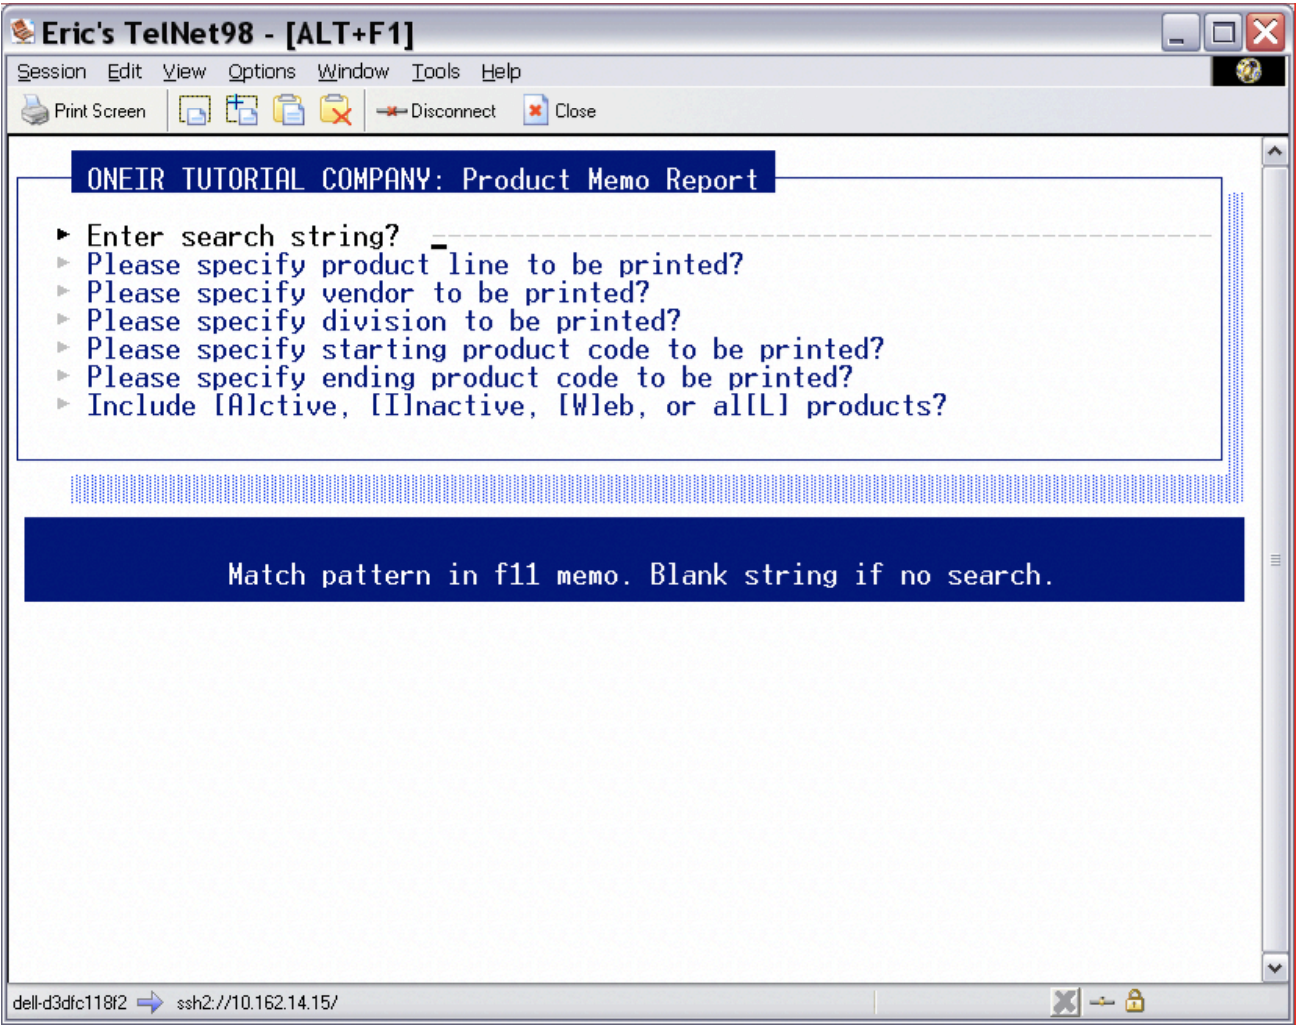The width and height of the screenshot is (1296, 1030).
Task: Click the search string input field
Action: 821,236
